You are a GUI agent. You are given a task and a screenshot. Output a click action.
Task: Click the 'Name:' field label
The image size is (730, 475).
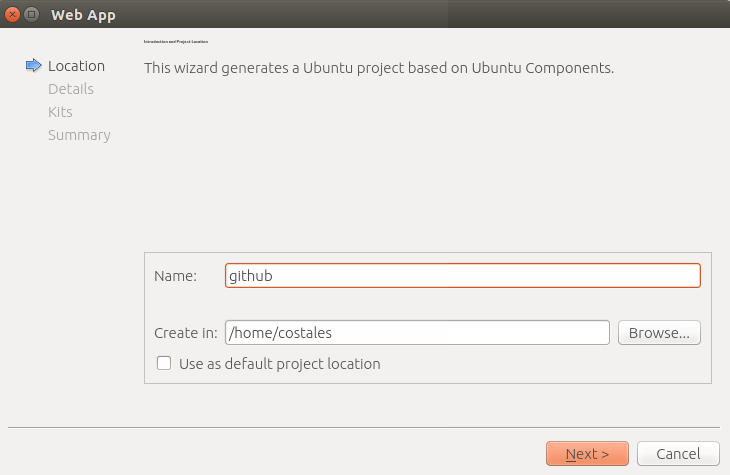(176, 276)
